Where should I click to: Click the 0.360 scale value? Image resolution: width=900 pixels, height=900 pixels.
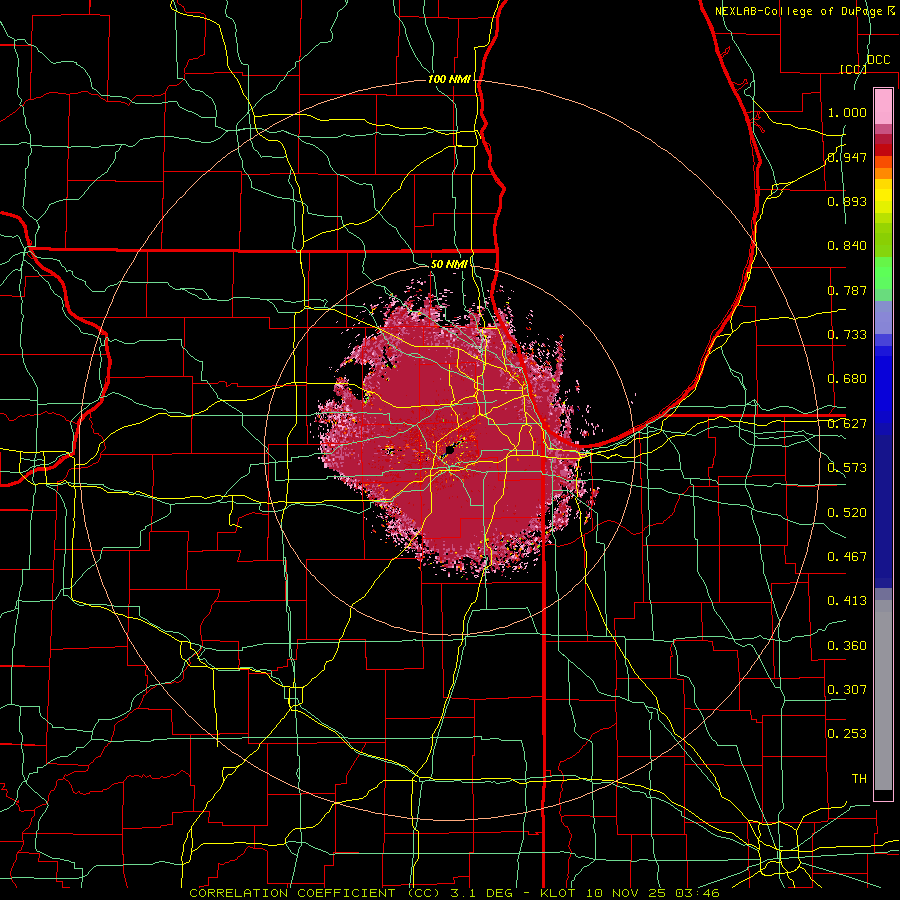coord(847,646)
